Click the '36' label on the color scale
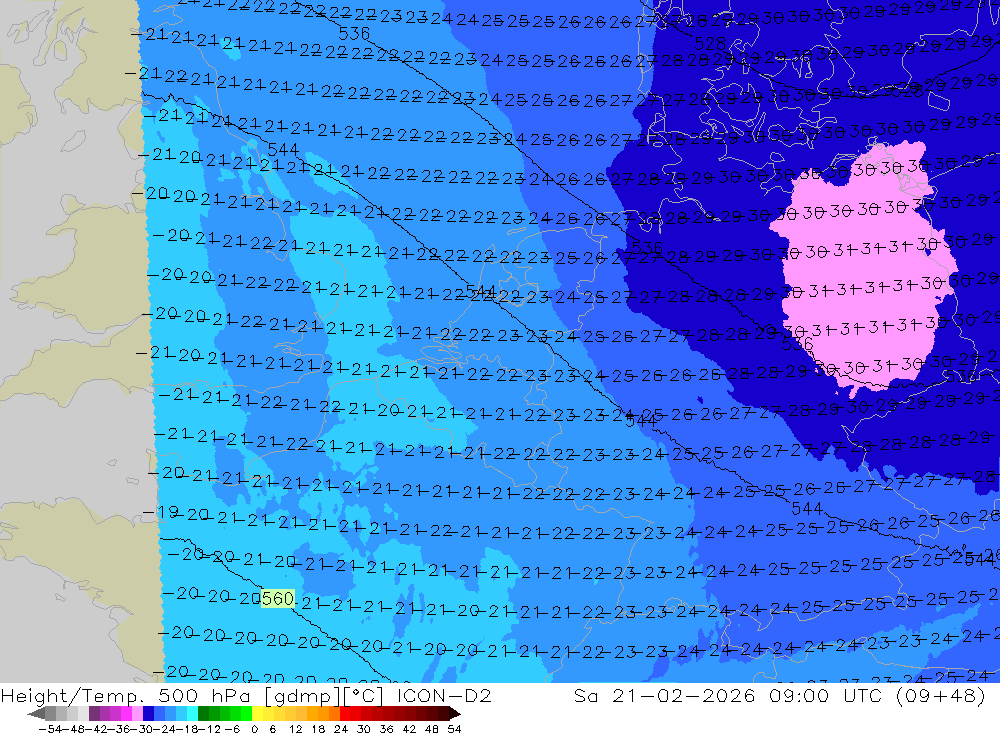The image size is (1000, 733). [x=386, y=729]
